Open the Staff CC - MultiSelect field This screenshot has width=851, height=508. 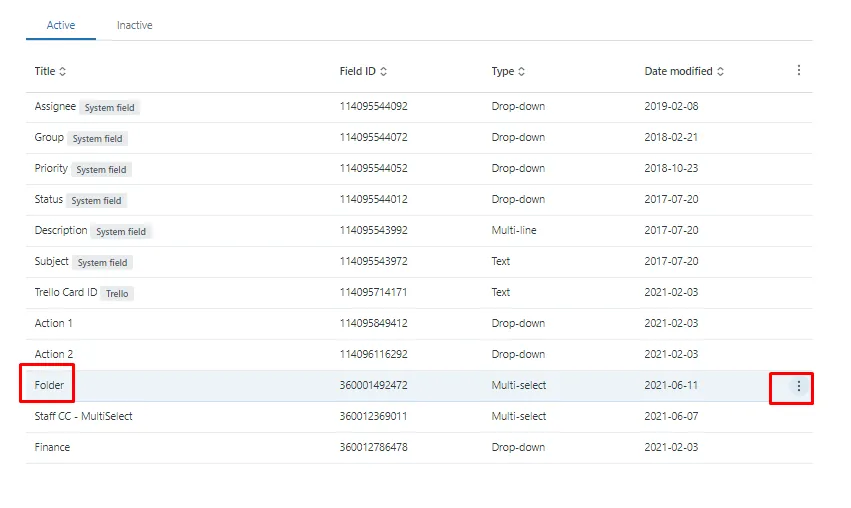[83, 416]
